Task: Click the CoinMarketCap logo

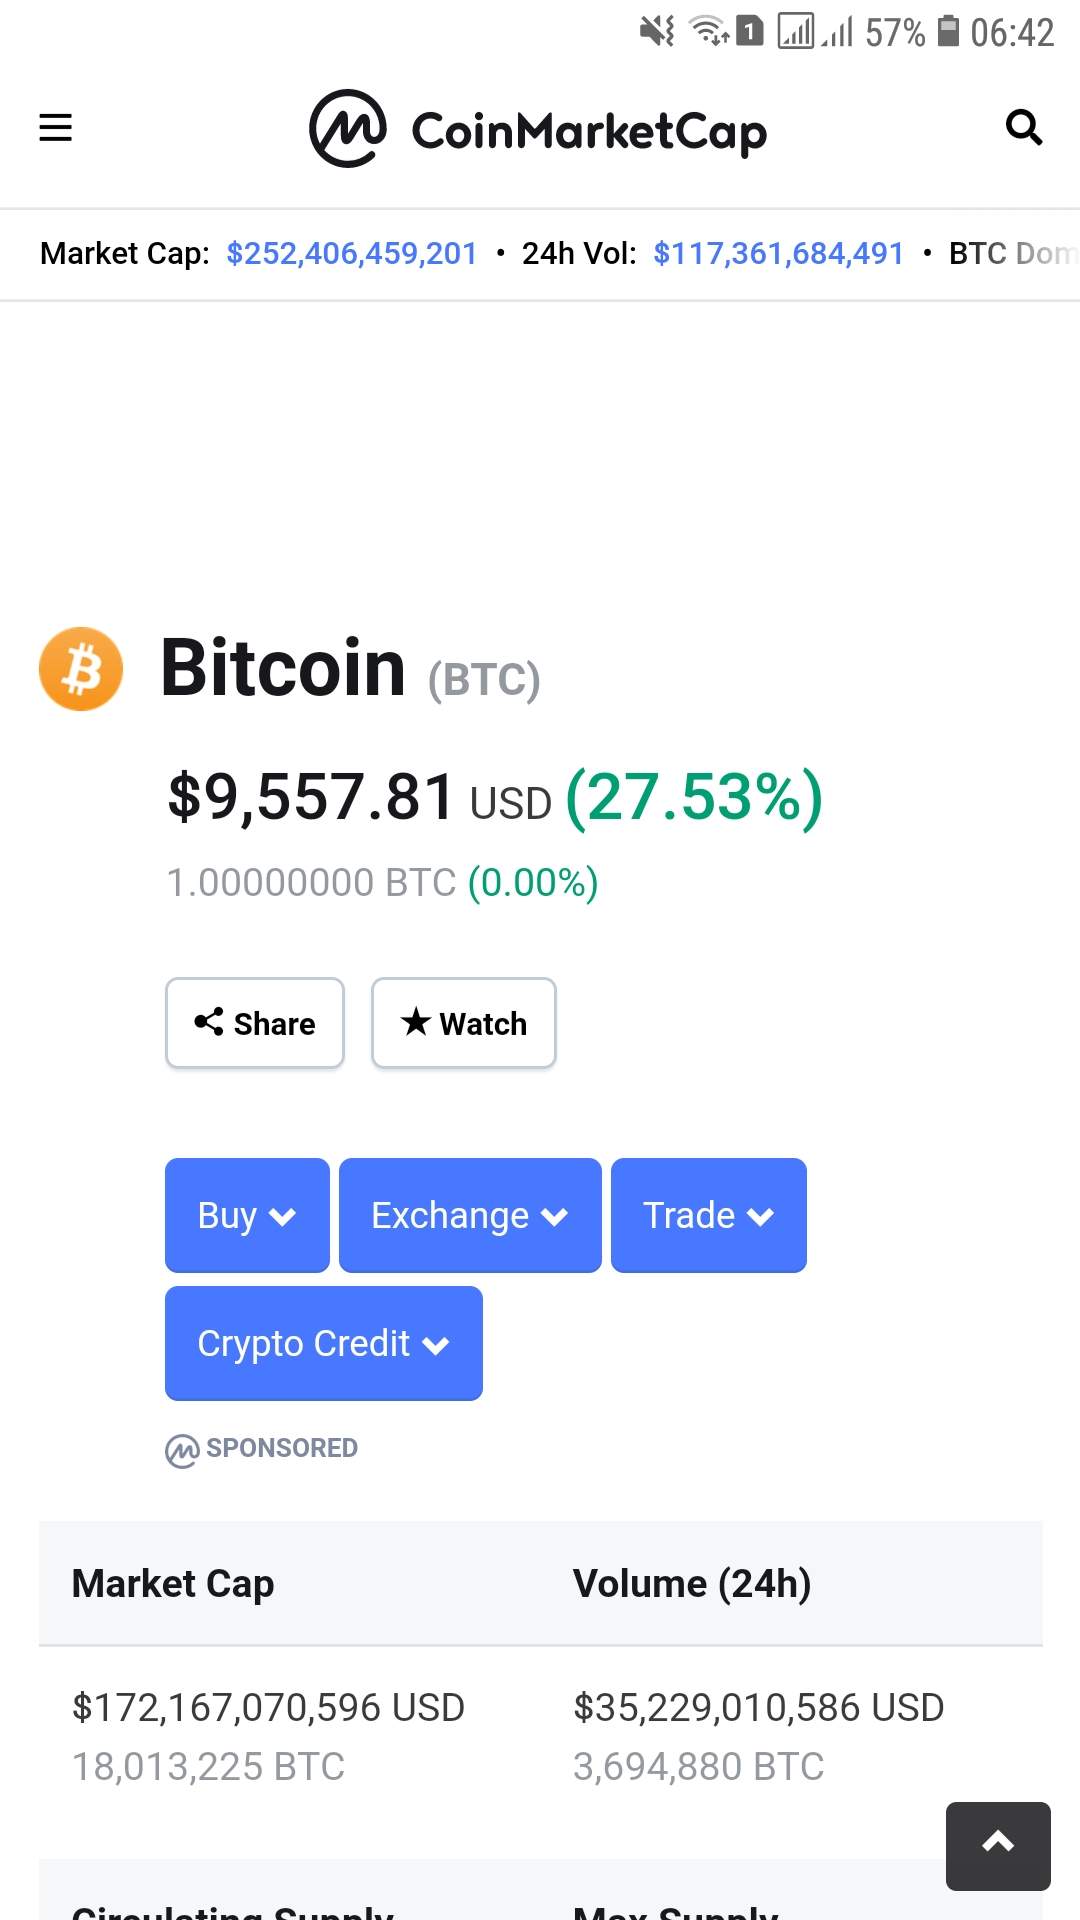Action: [538, 130]
